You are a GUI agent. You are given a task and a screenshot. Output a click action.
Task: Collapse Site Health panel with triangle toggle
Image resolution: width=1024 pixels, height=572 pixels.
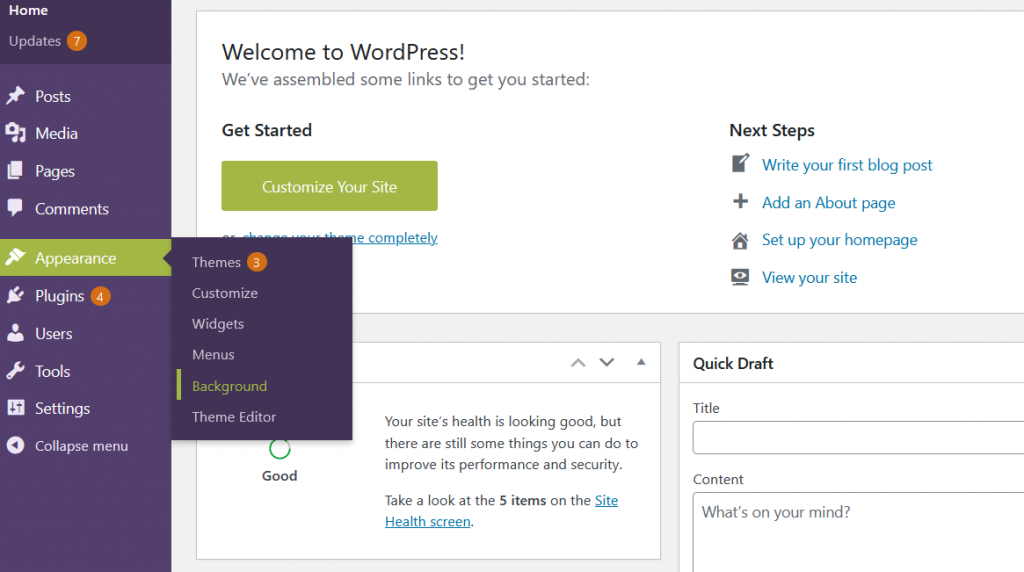pos(641,362)
